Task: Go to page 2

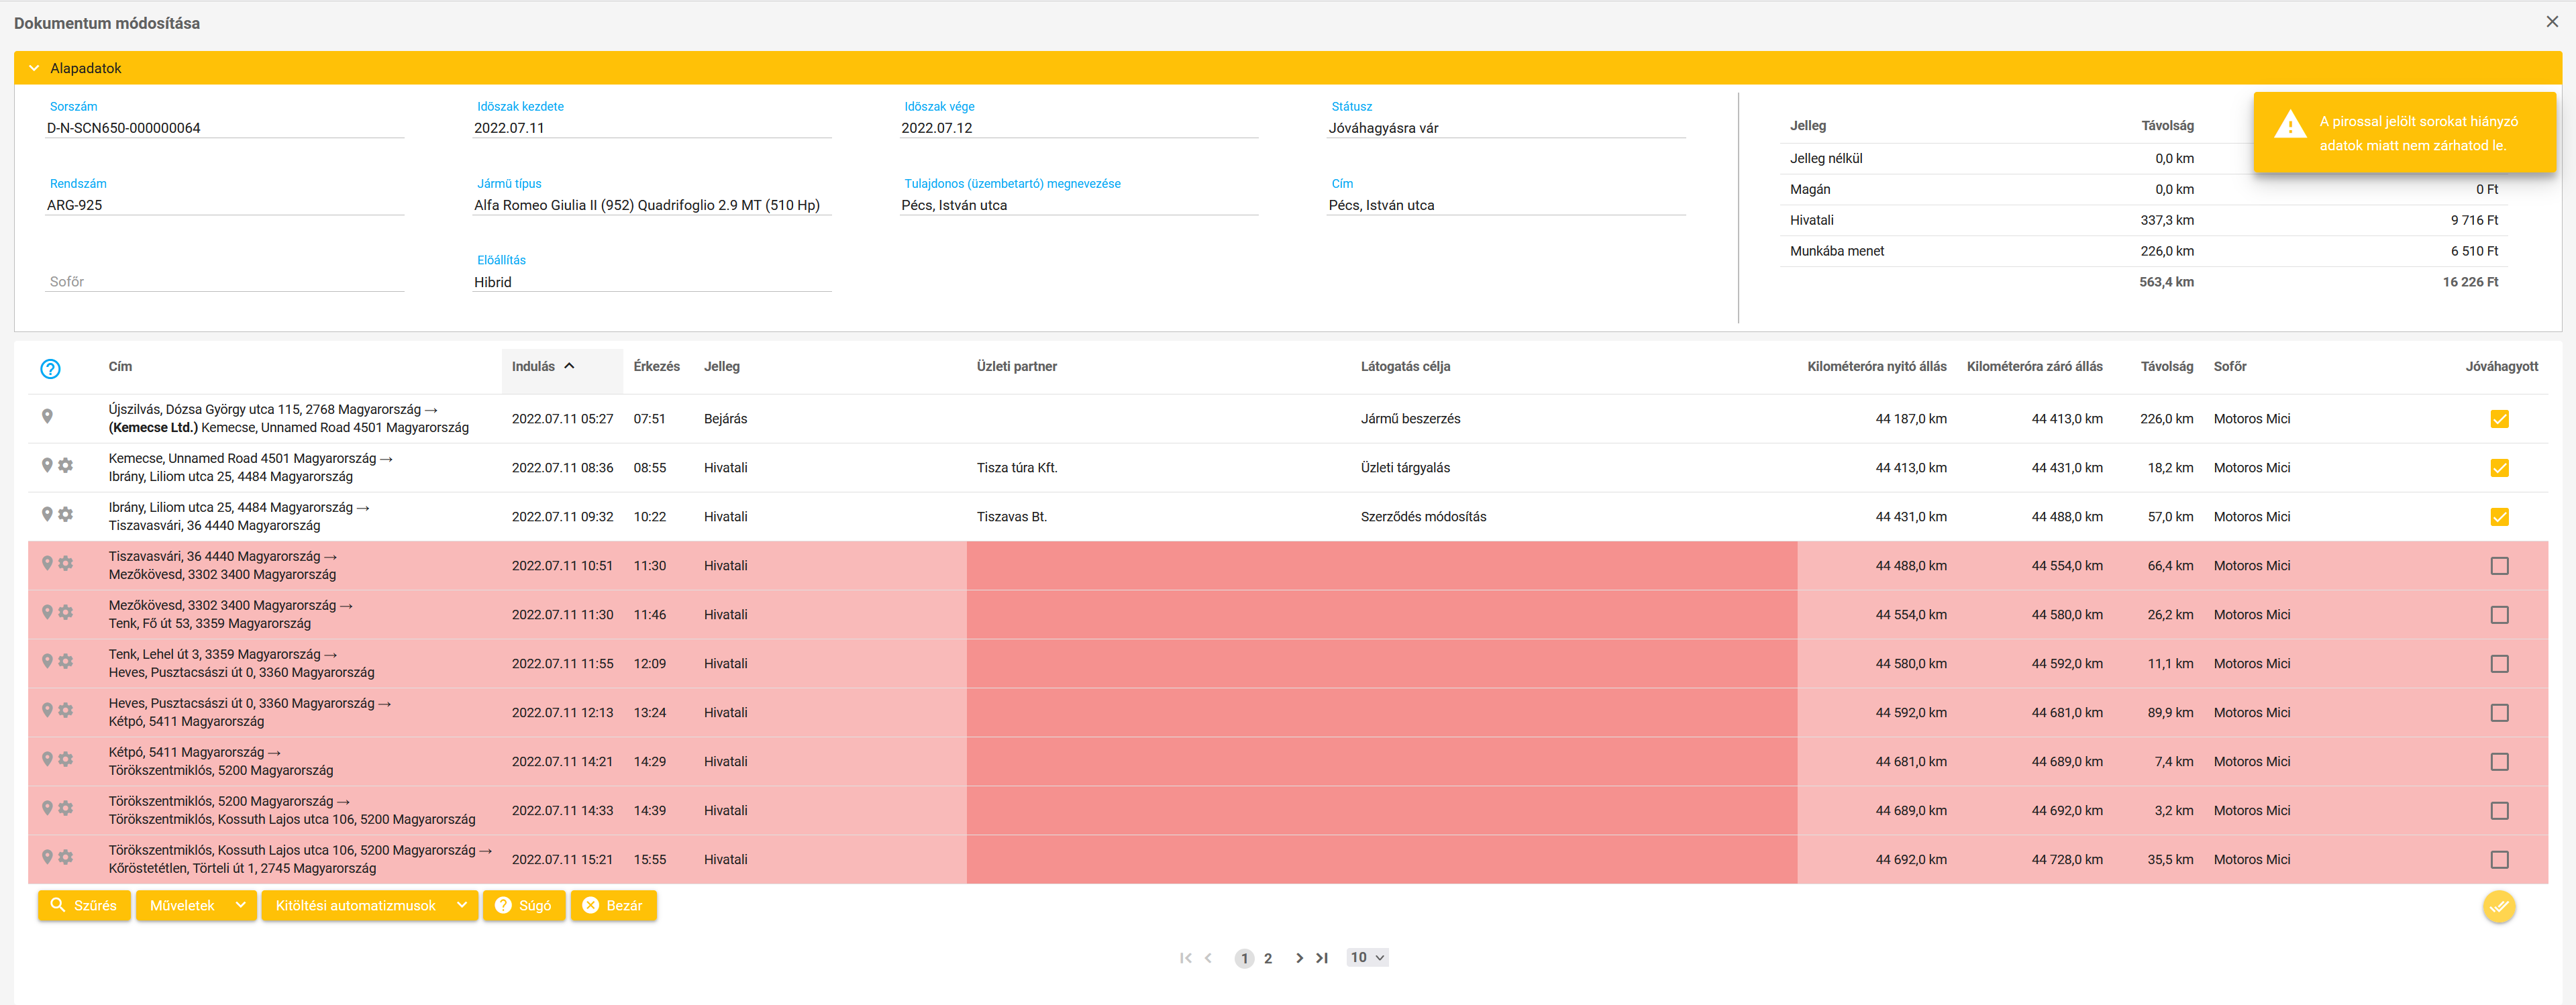Action: [1268, 959]
